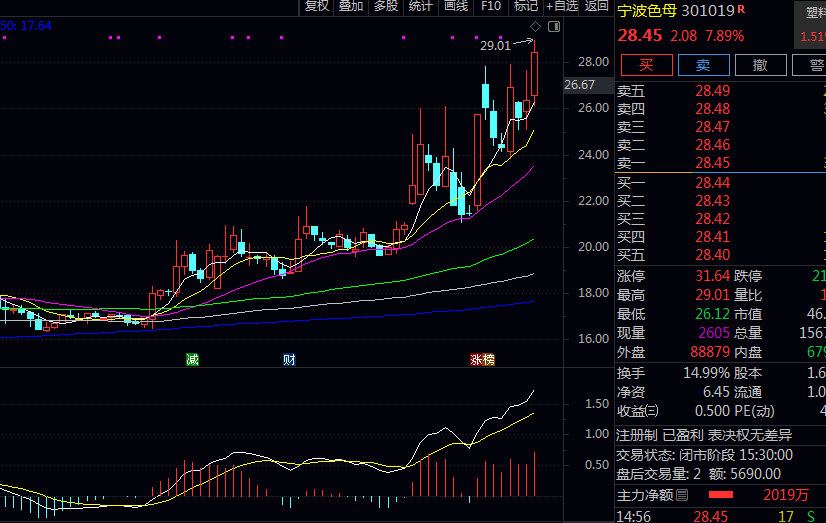
Task: Open the 复权 menu
Action: (317, 6)
